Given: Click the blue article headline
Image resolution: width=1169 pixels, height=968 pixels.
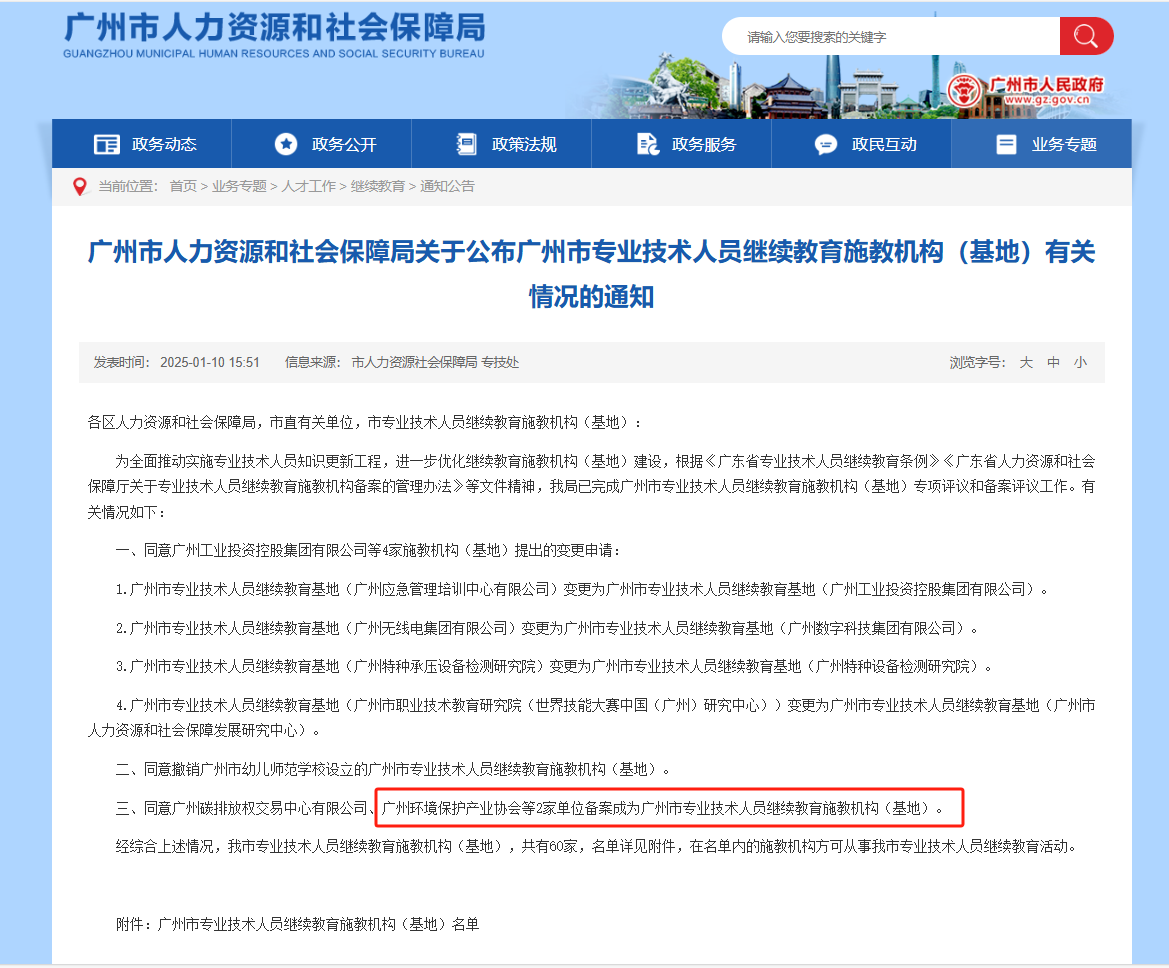Looking at the screenshot, I should (591, 274).
